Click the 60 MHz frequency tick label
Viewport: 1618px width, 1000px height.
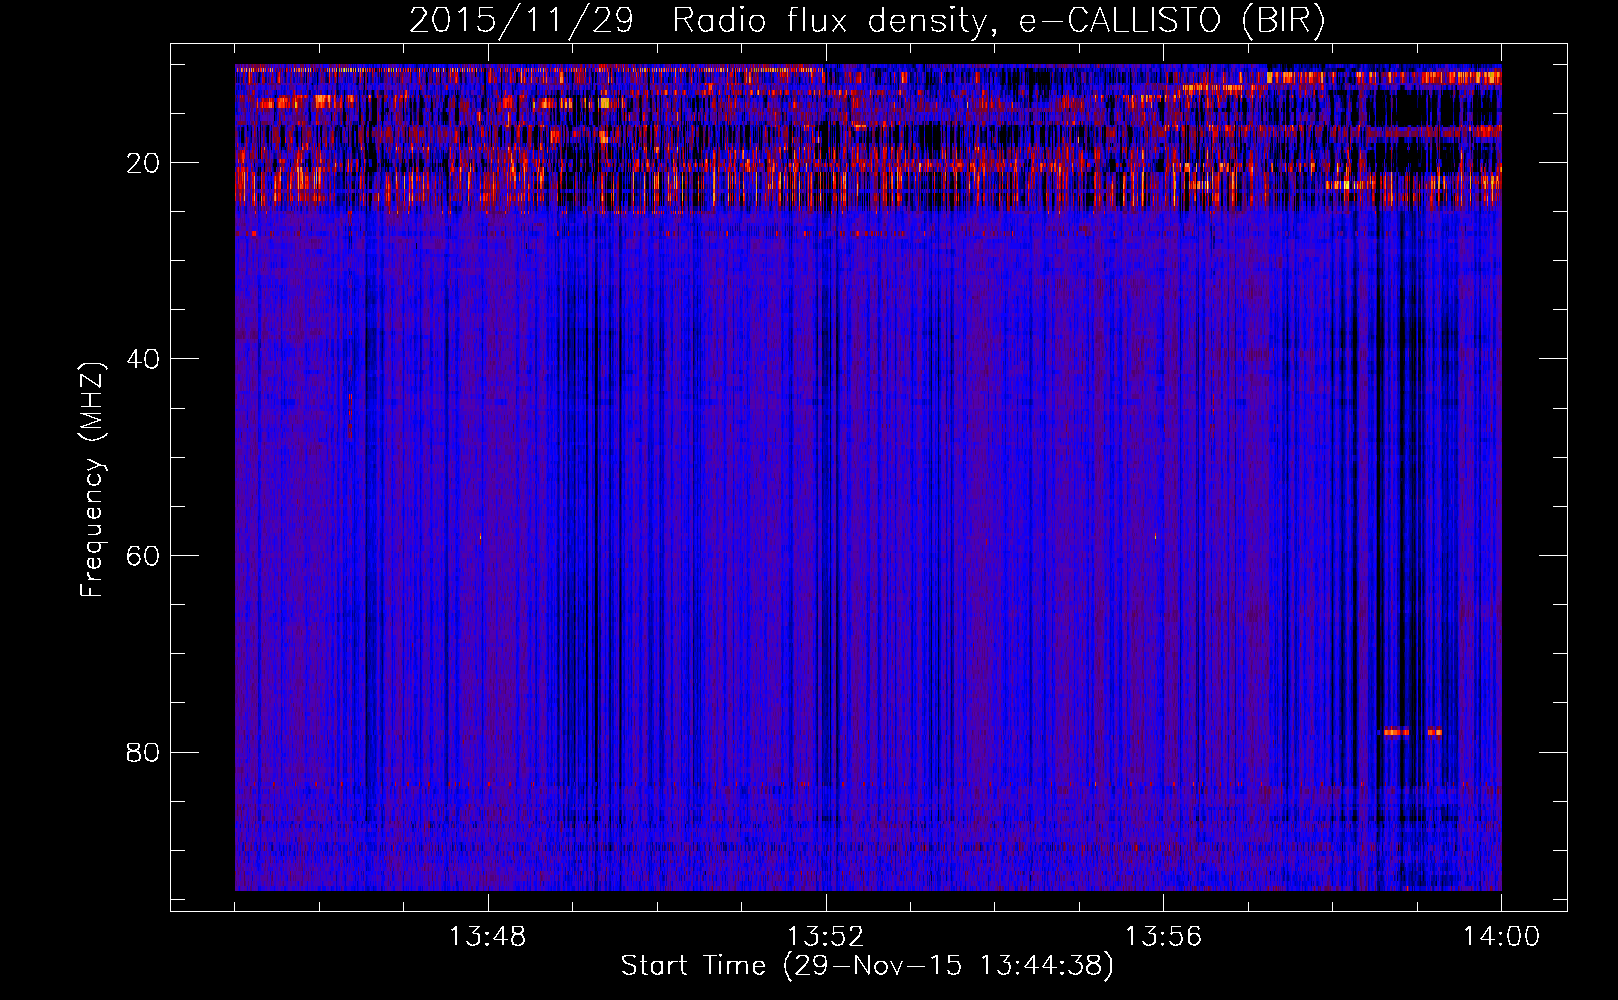coord(143,556)
